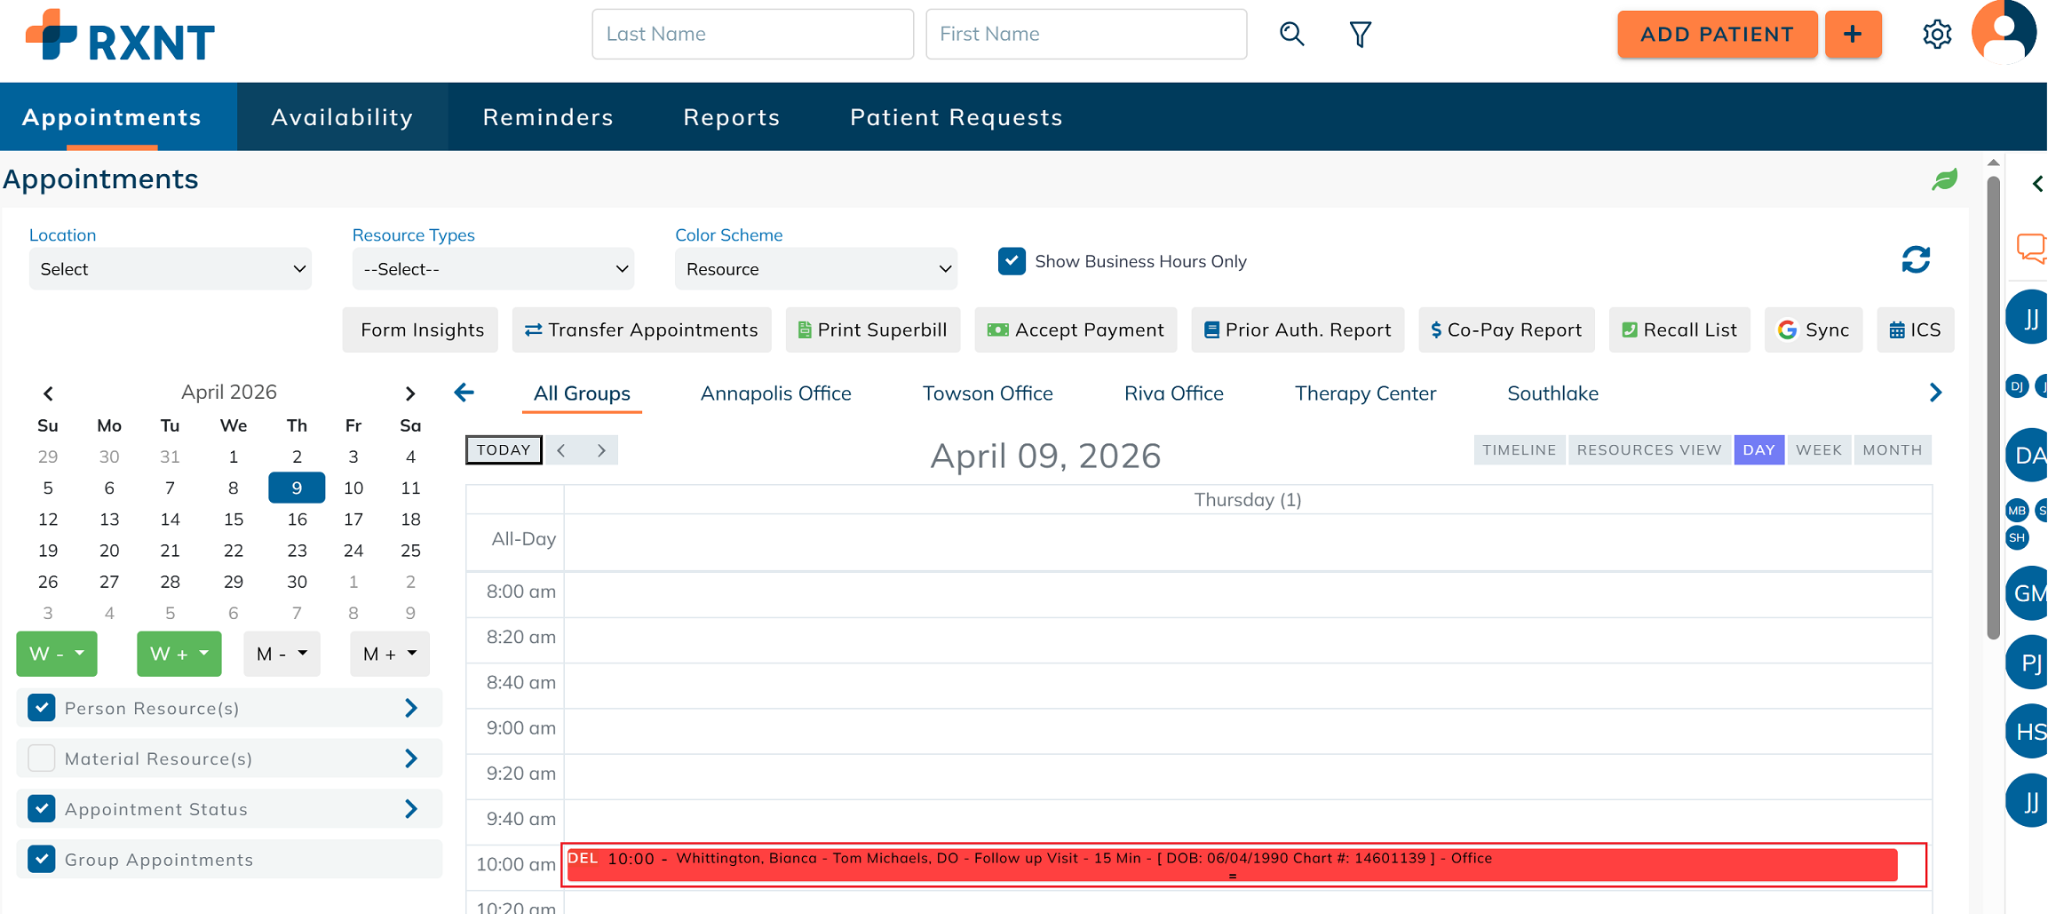Open the chat messages icon

point(2030,247)
